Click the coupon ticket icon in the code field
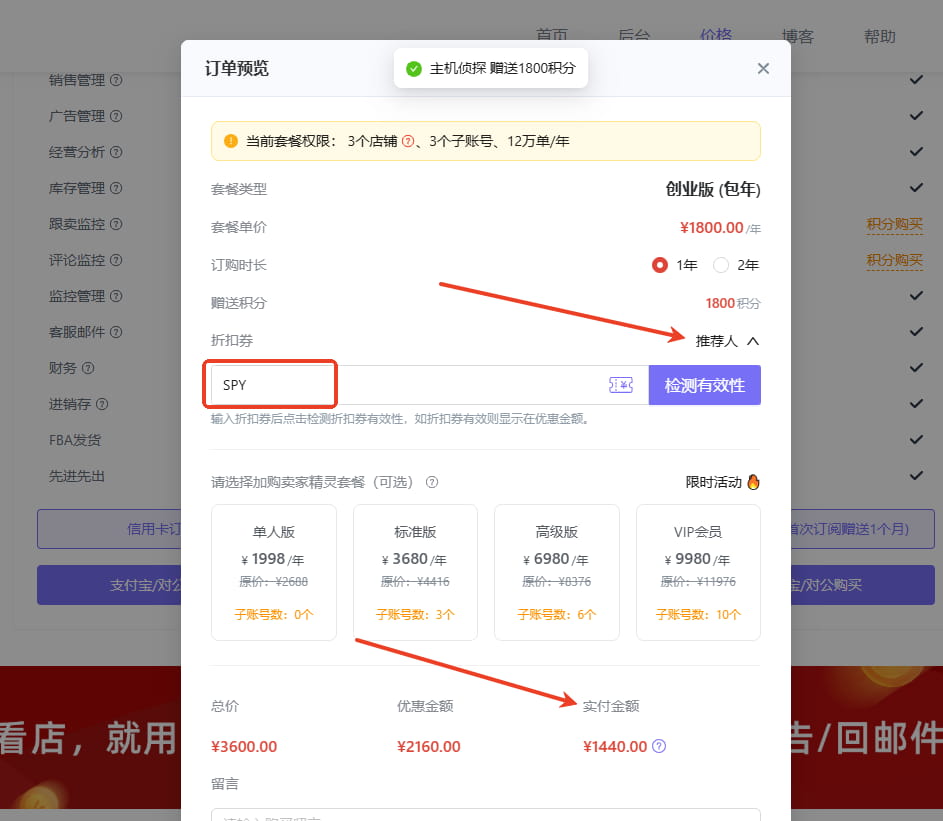Image resolution: width=943 pixels, height=821 pixels. (x=620, y=384)
